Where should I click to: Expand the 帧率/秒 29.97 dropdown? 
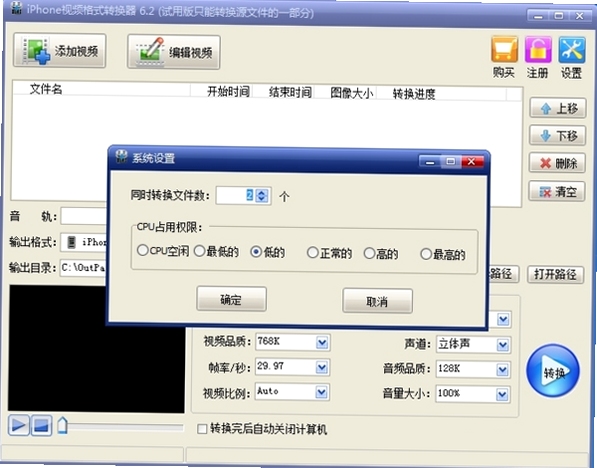[322, 367]
